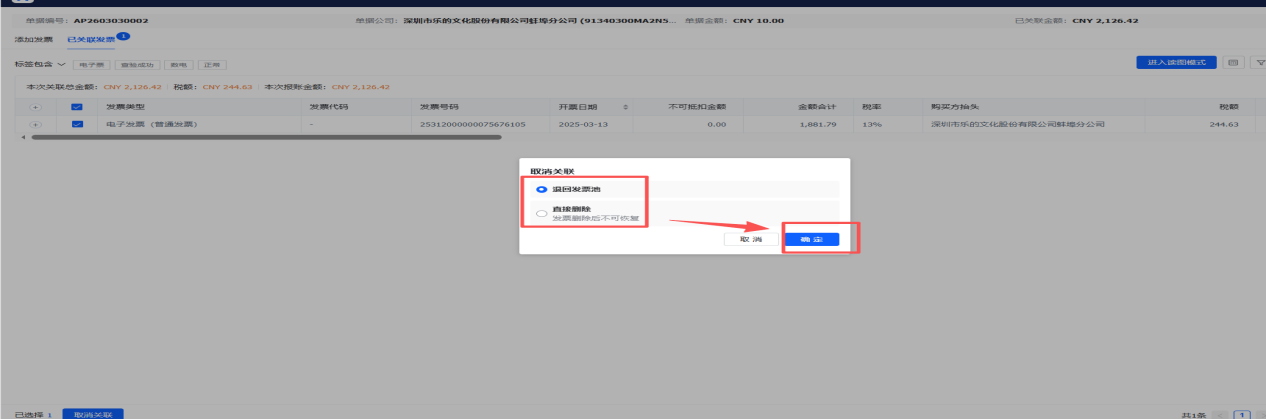Click the 查验成功 tag filter
The image size is (1266, 419).
(x=137, y=64)
